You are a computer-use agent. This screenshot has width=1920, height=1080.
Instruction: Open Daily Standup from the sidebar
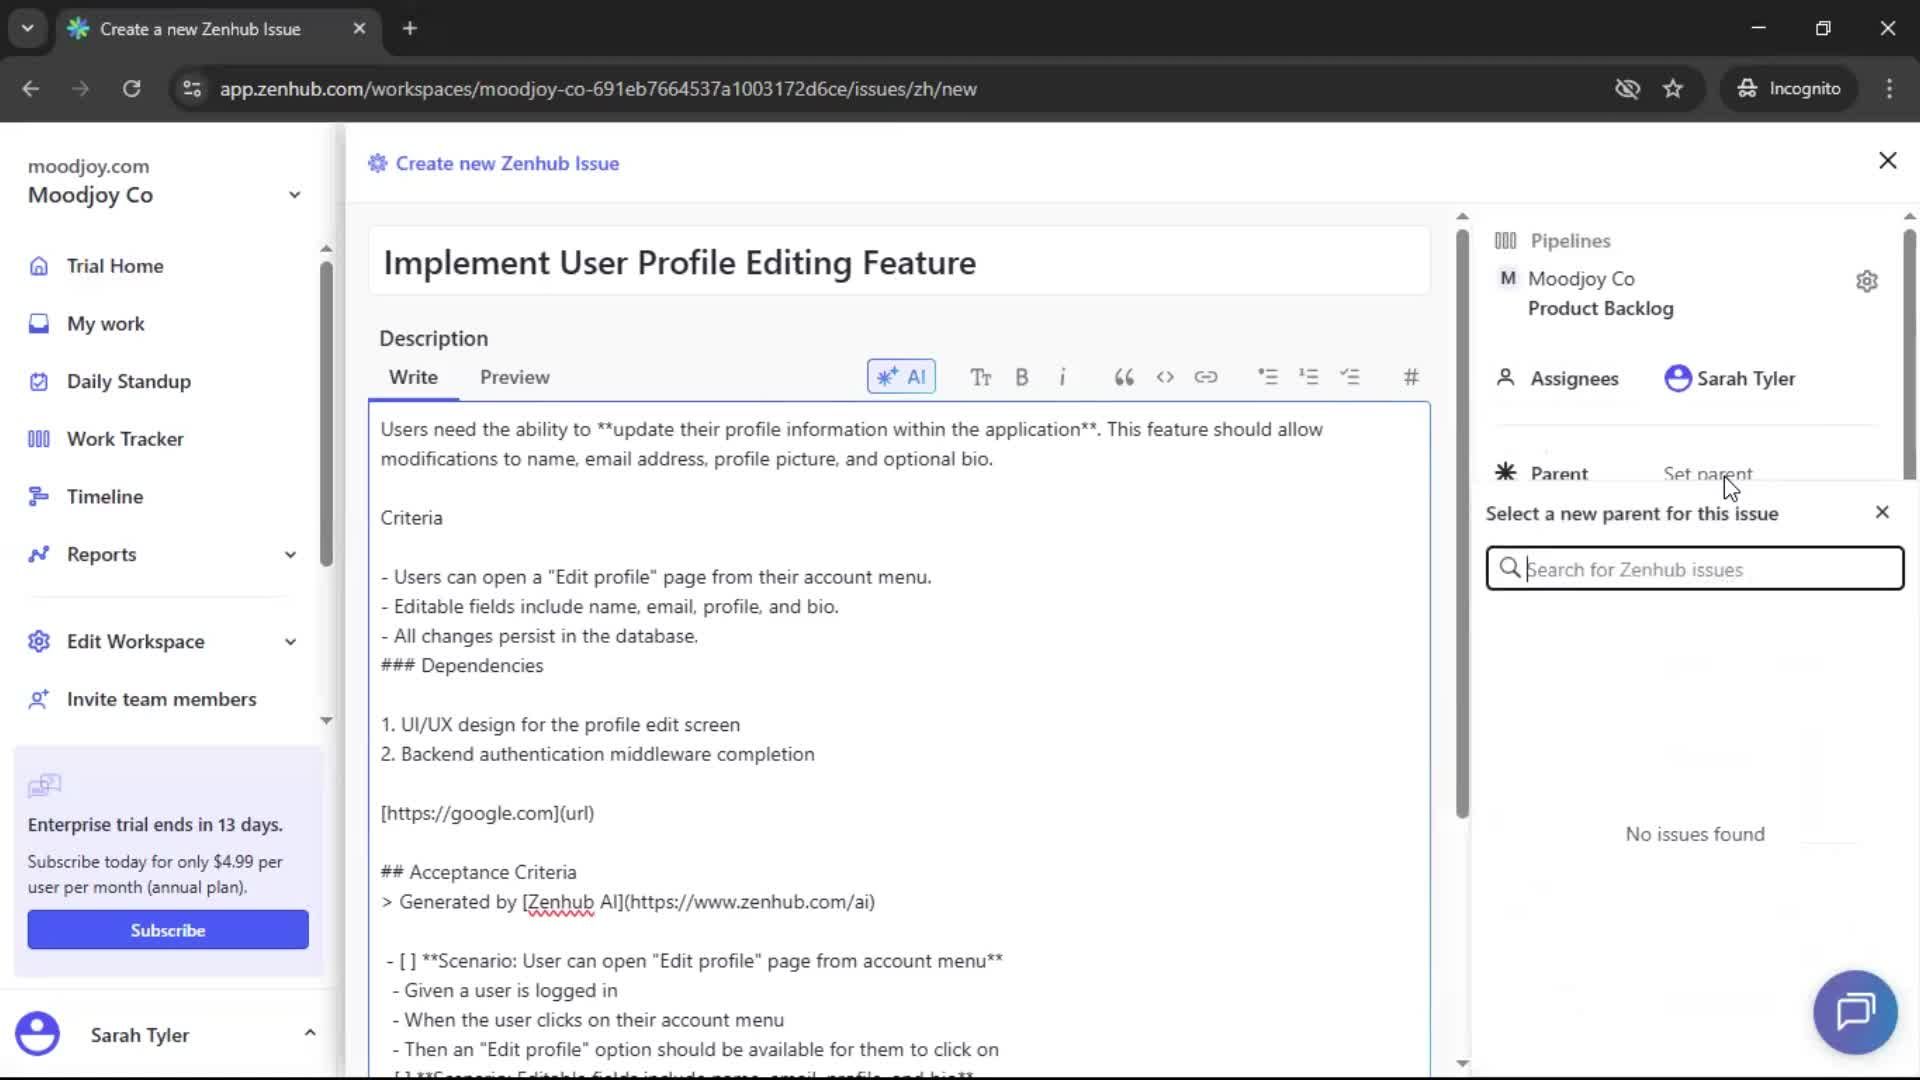pyautogui.click(x=128, y=381)
